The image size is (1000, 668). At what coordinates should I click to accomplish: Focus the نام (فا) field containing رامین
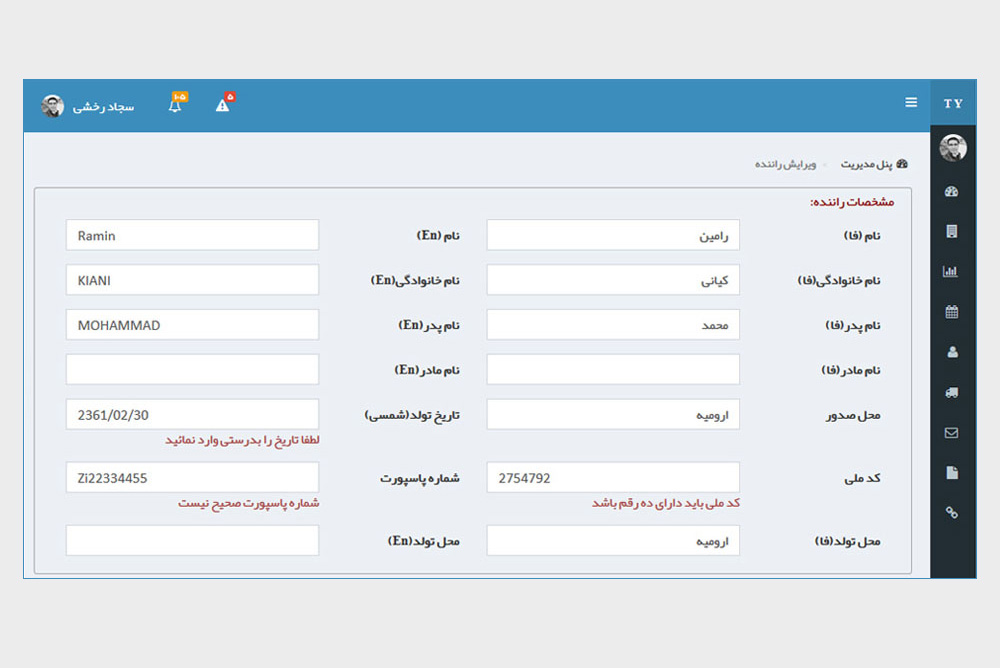(613, 235)
